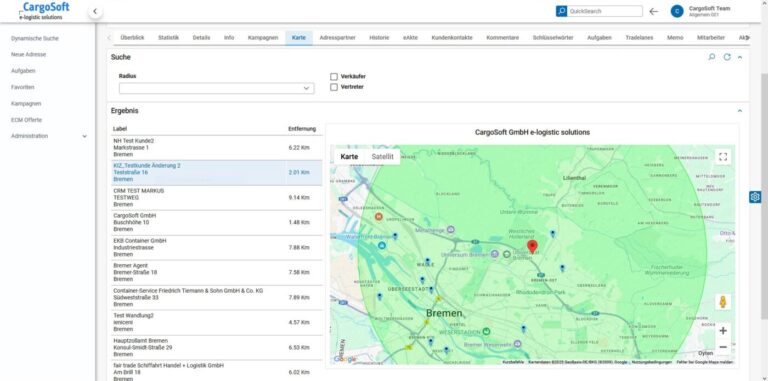
Task: Select the fair trade Schiffahrt row
Action: [x=217, y=371]
